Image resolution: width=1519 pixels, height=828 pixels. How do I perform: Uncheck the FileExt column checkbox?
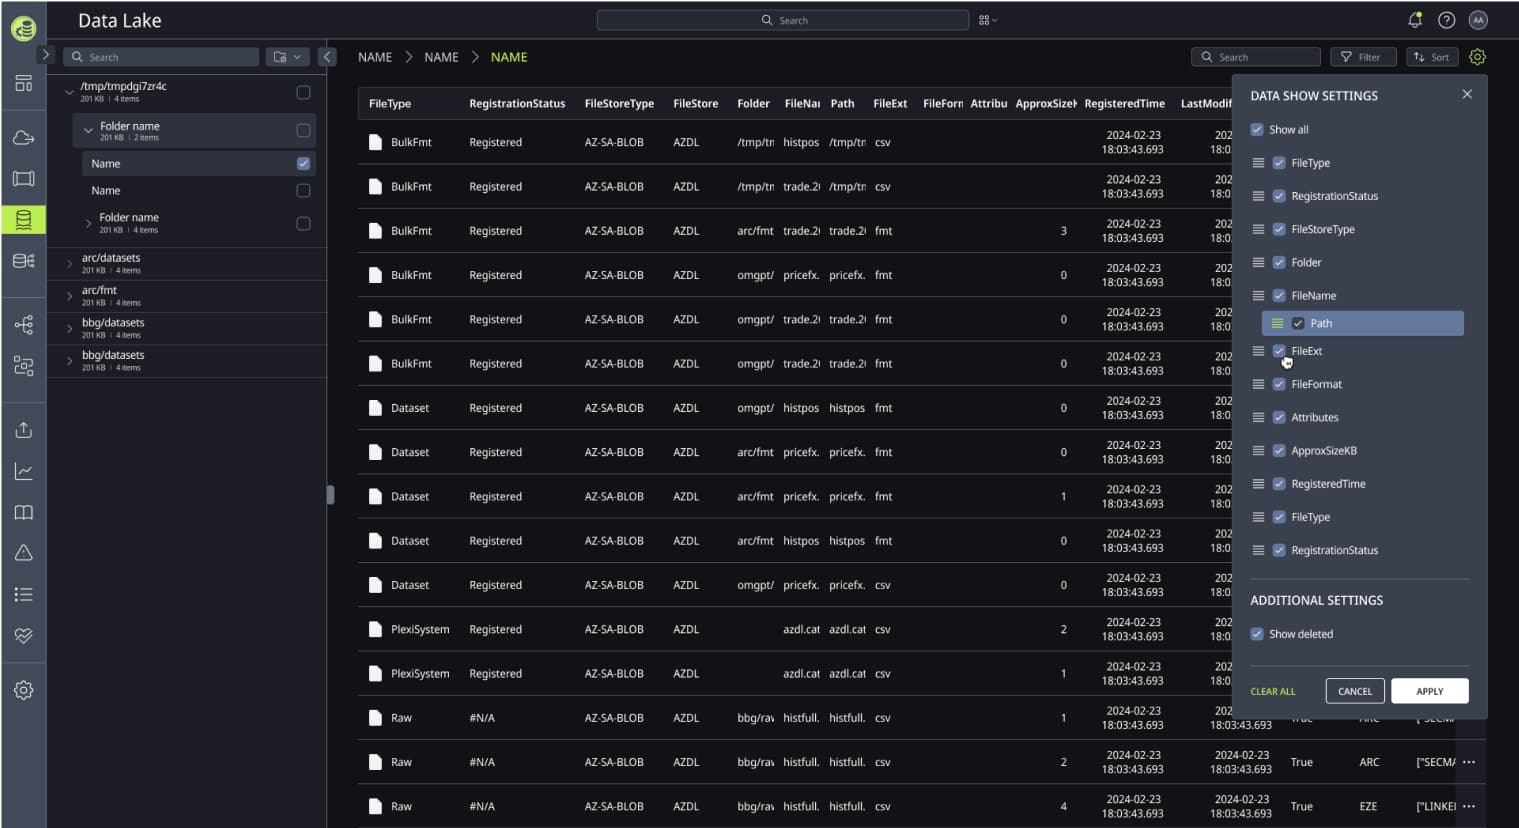coord(1279,351)
